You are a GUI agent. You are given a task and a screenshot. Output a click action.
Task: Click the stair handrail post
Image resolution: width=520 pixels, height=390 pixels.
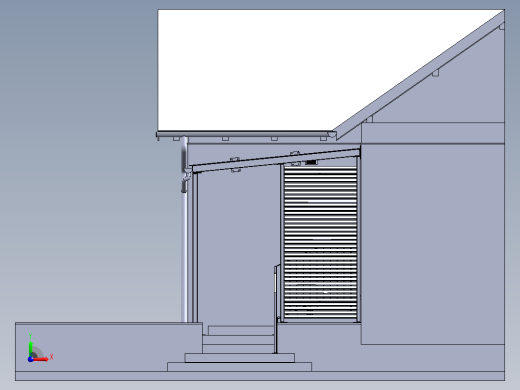[276, 308]
